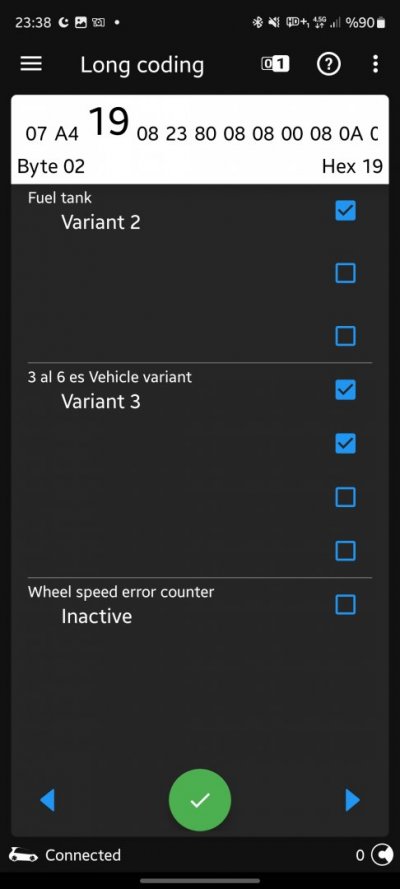
Task: Open the Fuel tank Variant 2 option
Action: tap(101, 222)
